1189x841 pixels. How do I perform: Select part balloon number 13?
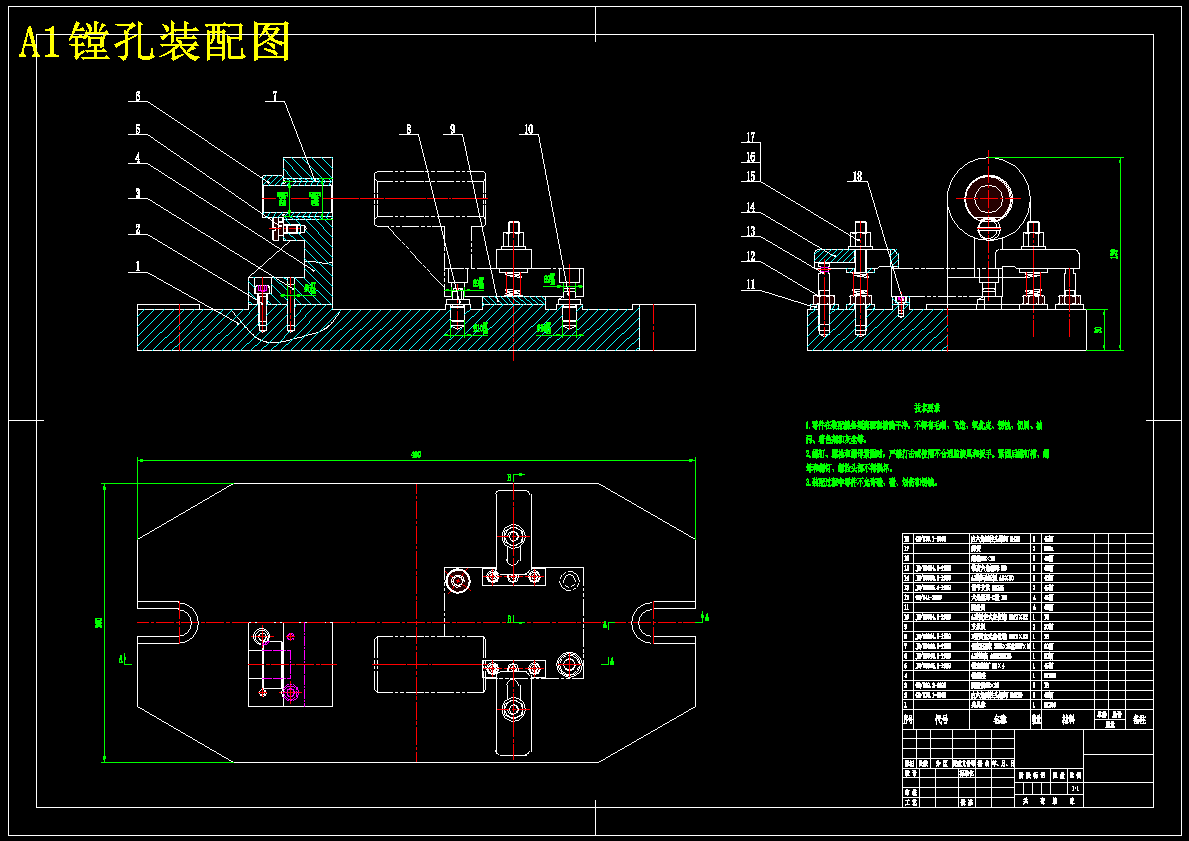pyautogui.click(x=751, y=231)
